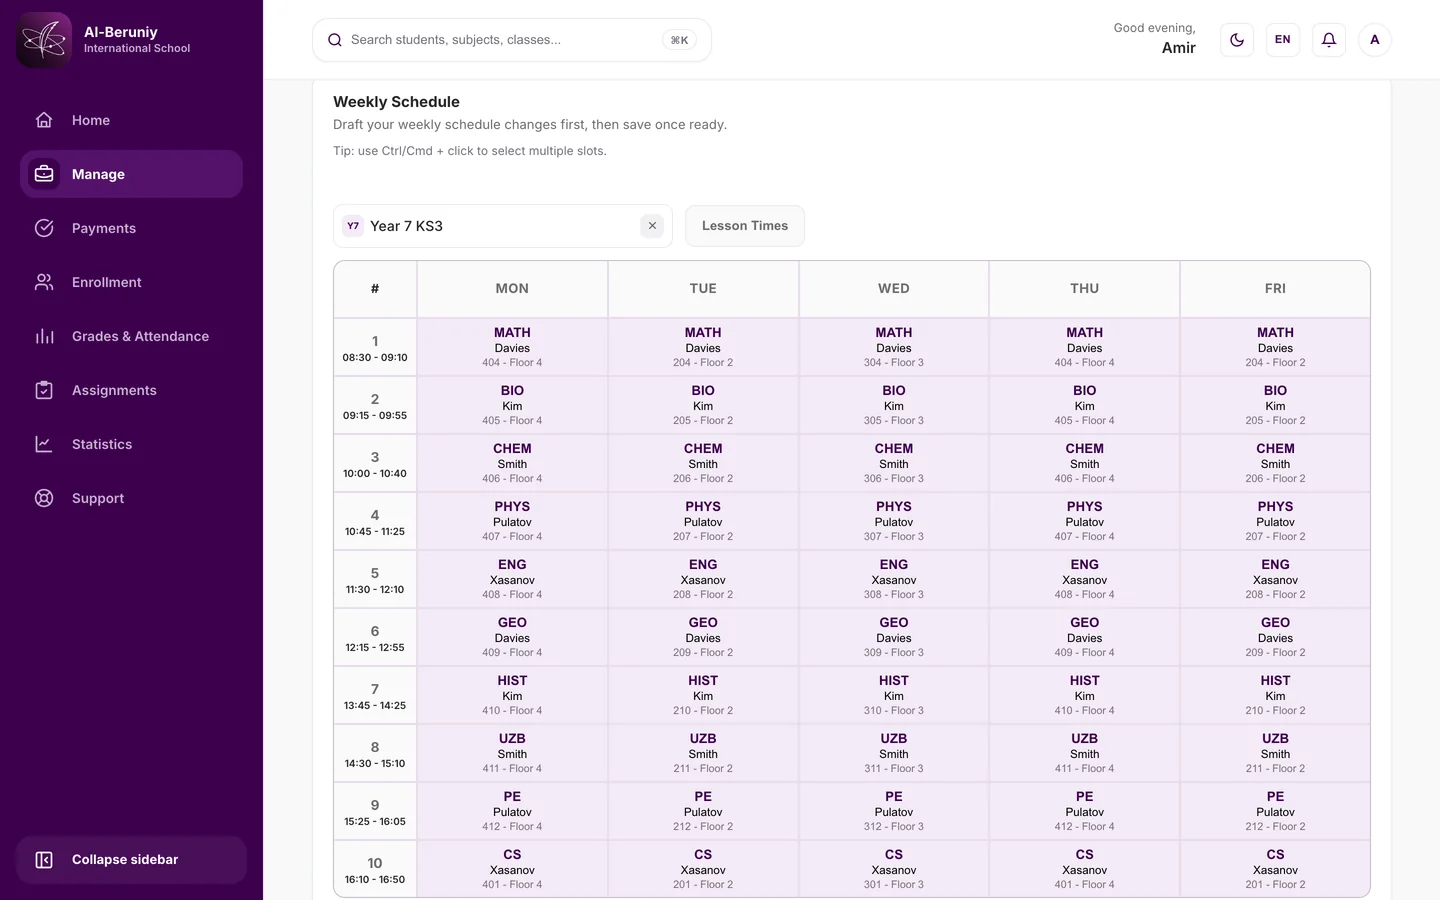The height and width of the screenshot is (900, 1440).
Task: Select the Monday GEO slot in room 409
Action: pyautogui.click(x=512, y=637)
